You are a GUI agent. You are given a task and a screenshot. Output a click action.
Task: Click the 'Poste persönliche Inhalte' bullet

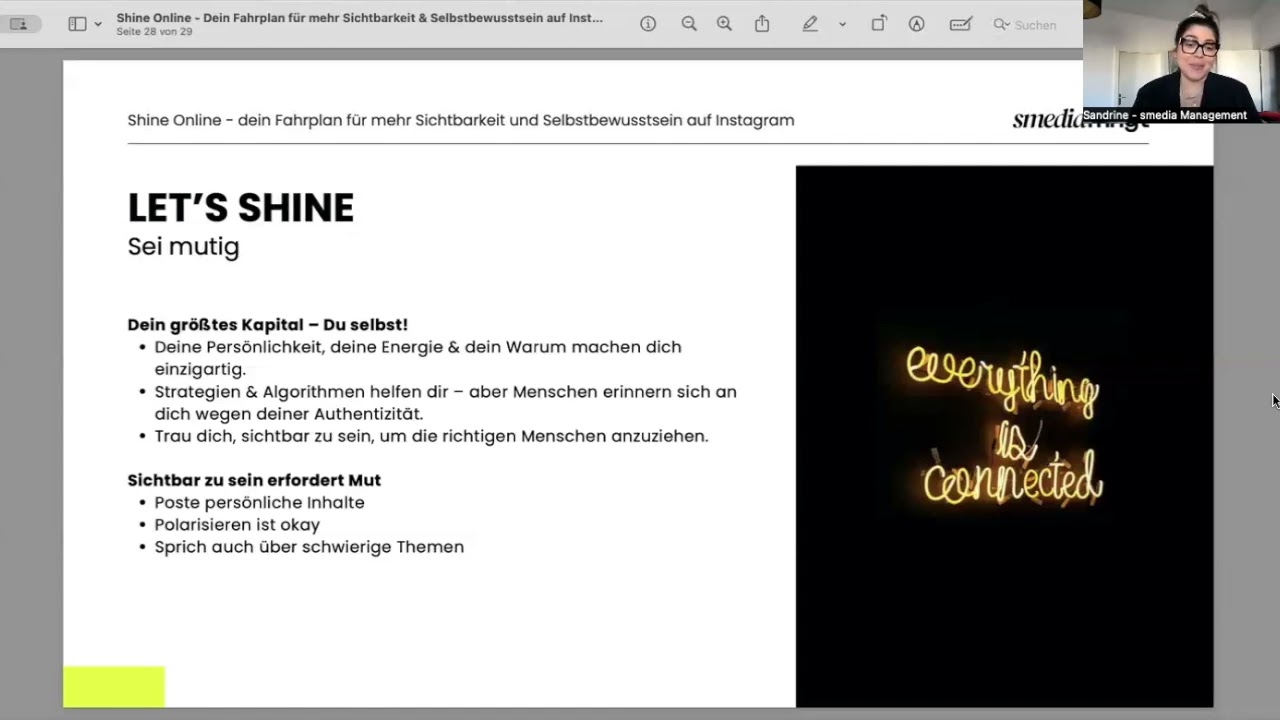[259, 503]
